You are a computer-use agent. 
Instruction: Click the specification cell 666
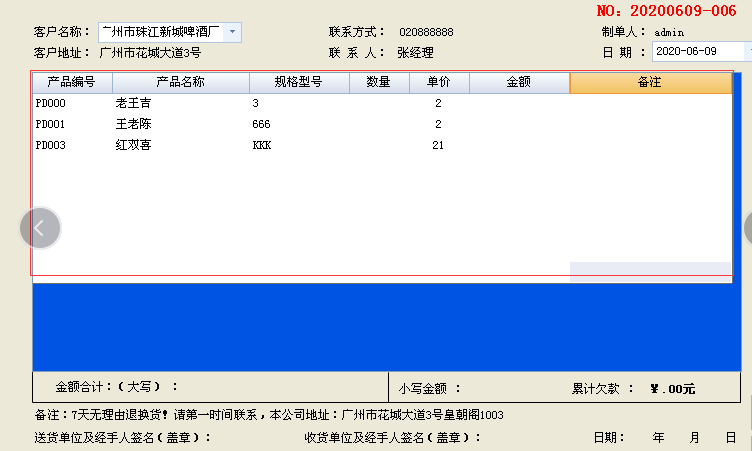point(261,124)
